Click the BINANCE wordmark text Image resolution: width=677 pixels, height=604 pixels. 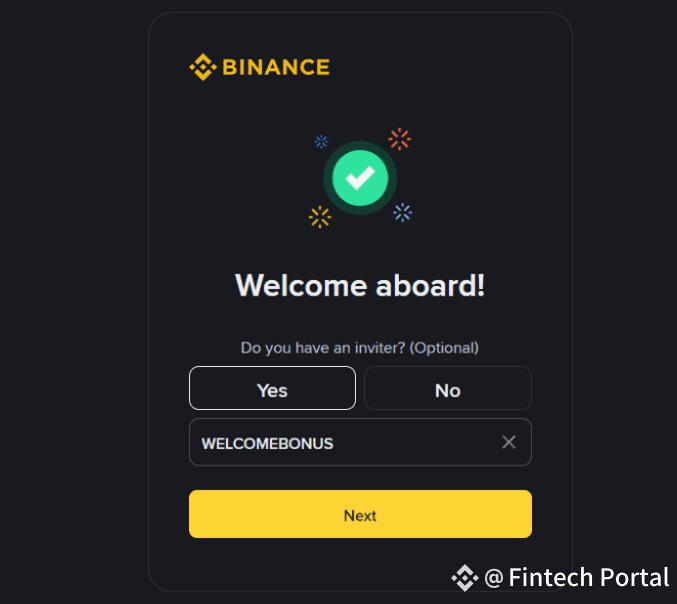pos(275,68)
